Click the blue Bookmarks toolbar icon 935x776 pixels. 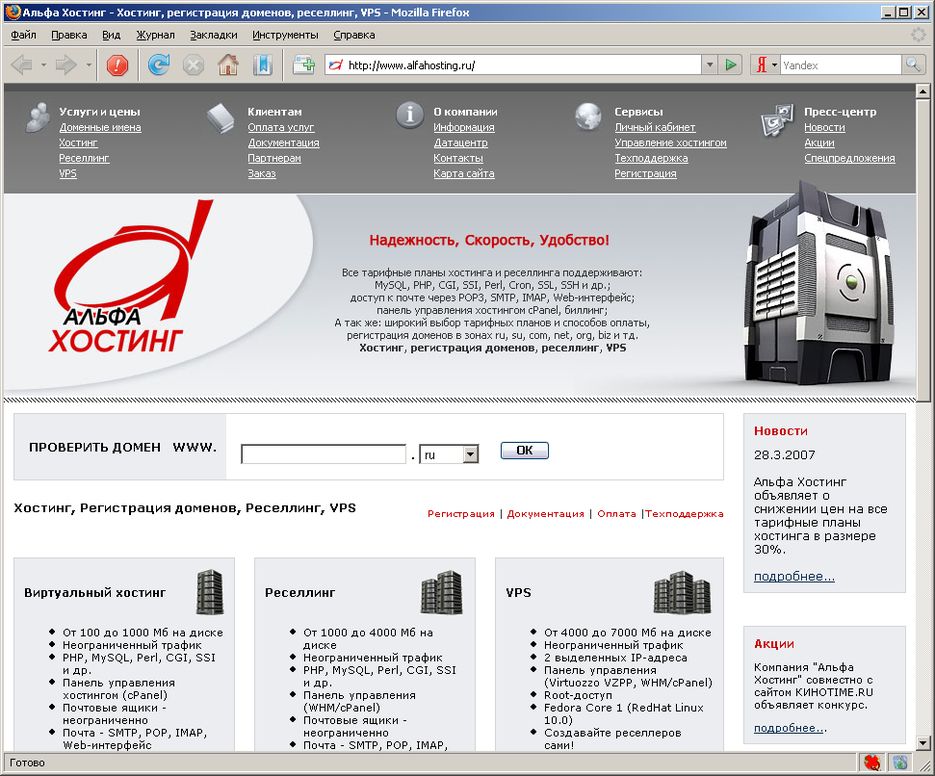point(262,64)
